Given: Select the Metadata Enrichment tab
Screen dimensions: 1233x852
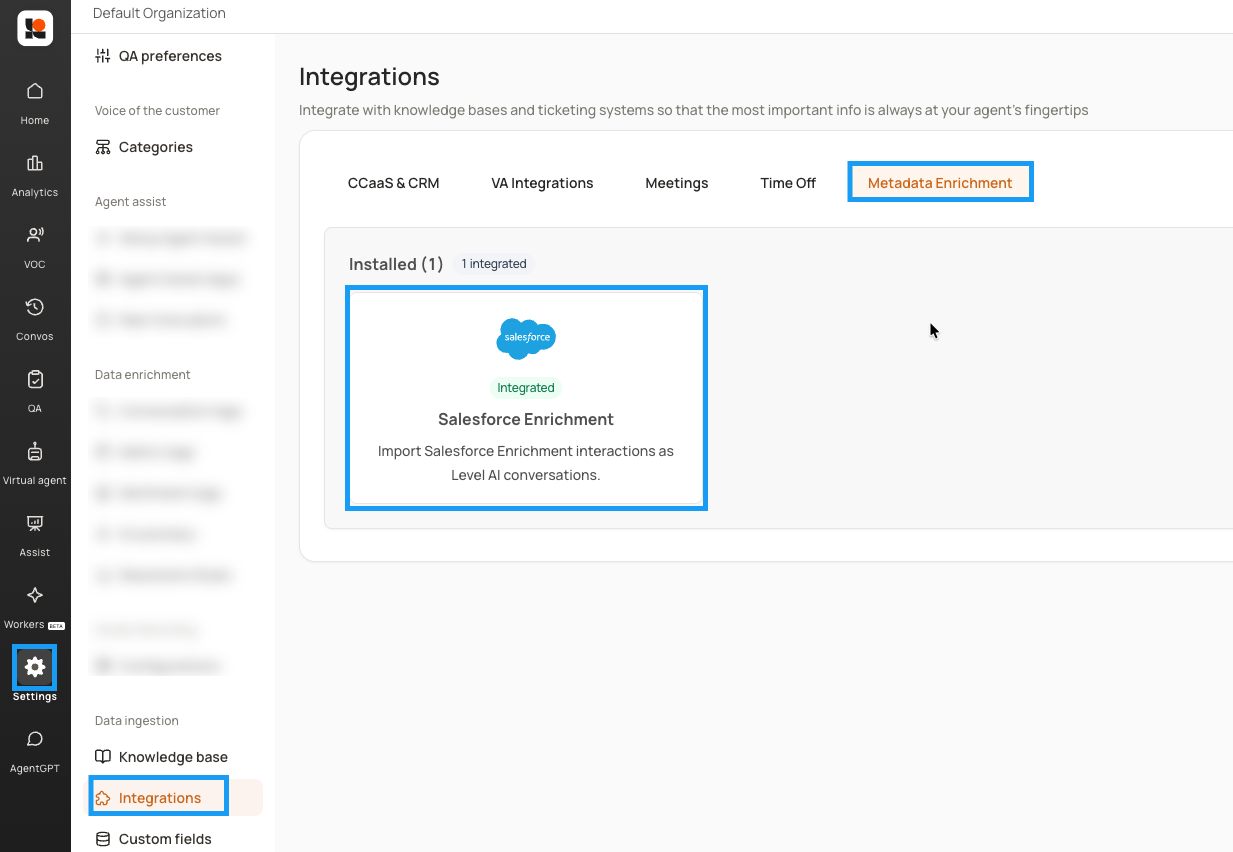Looking at the screenshot, I should coord(940,183).
